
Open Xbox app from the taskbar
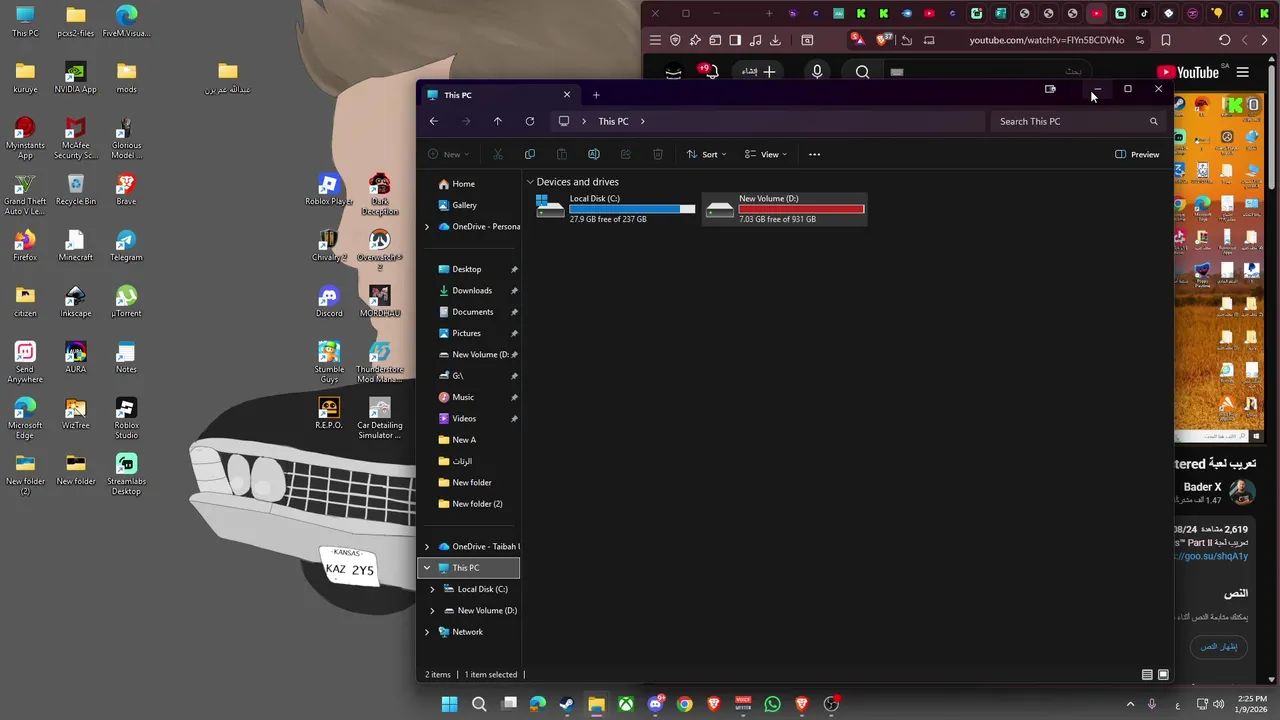625,704
